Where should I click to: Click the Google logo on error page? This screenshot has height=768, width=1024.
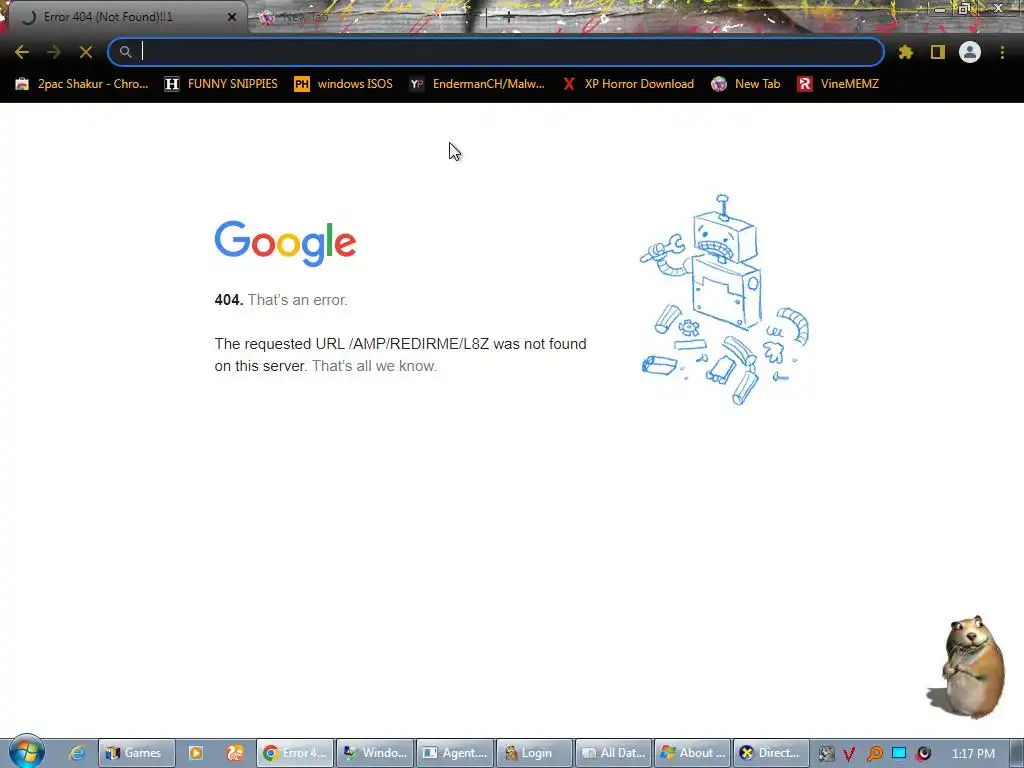tap(285, 243)
